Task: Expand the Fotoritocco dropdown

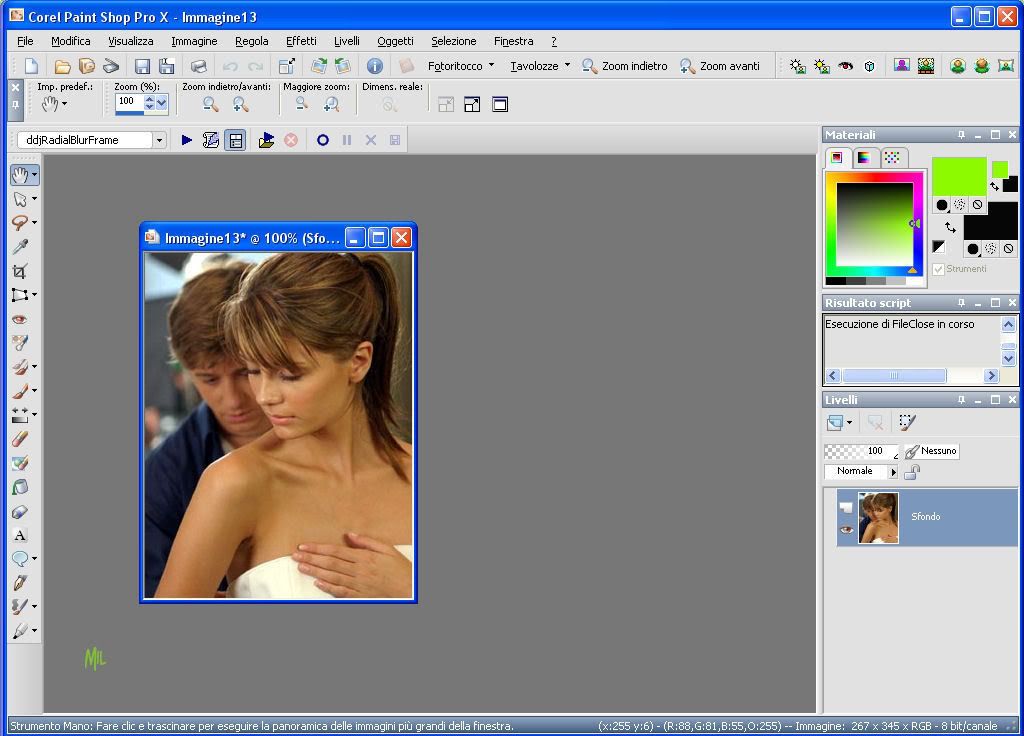Action: pos(491,65)
